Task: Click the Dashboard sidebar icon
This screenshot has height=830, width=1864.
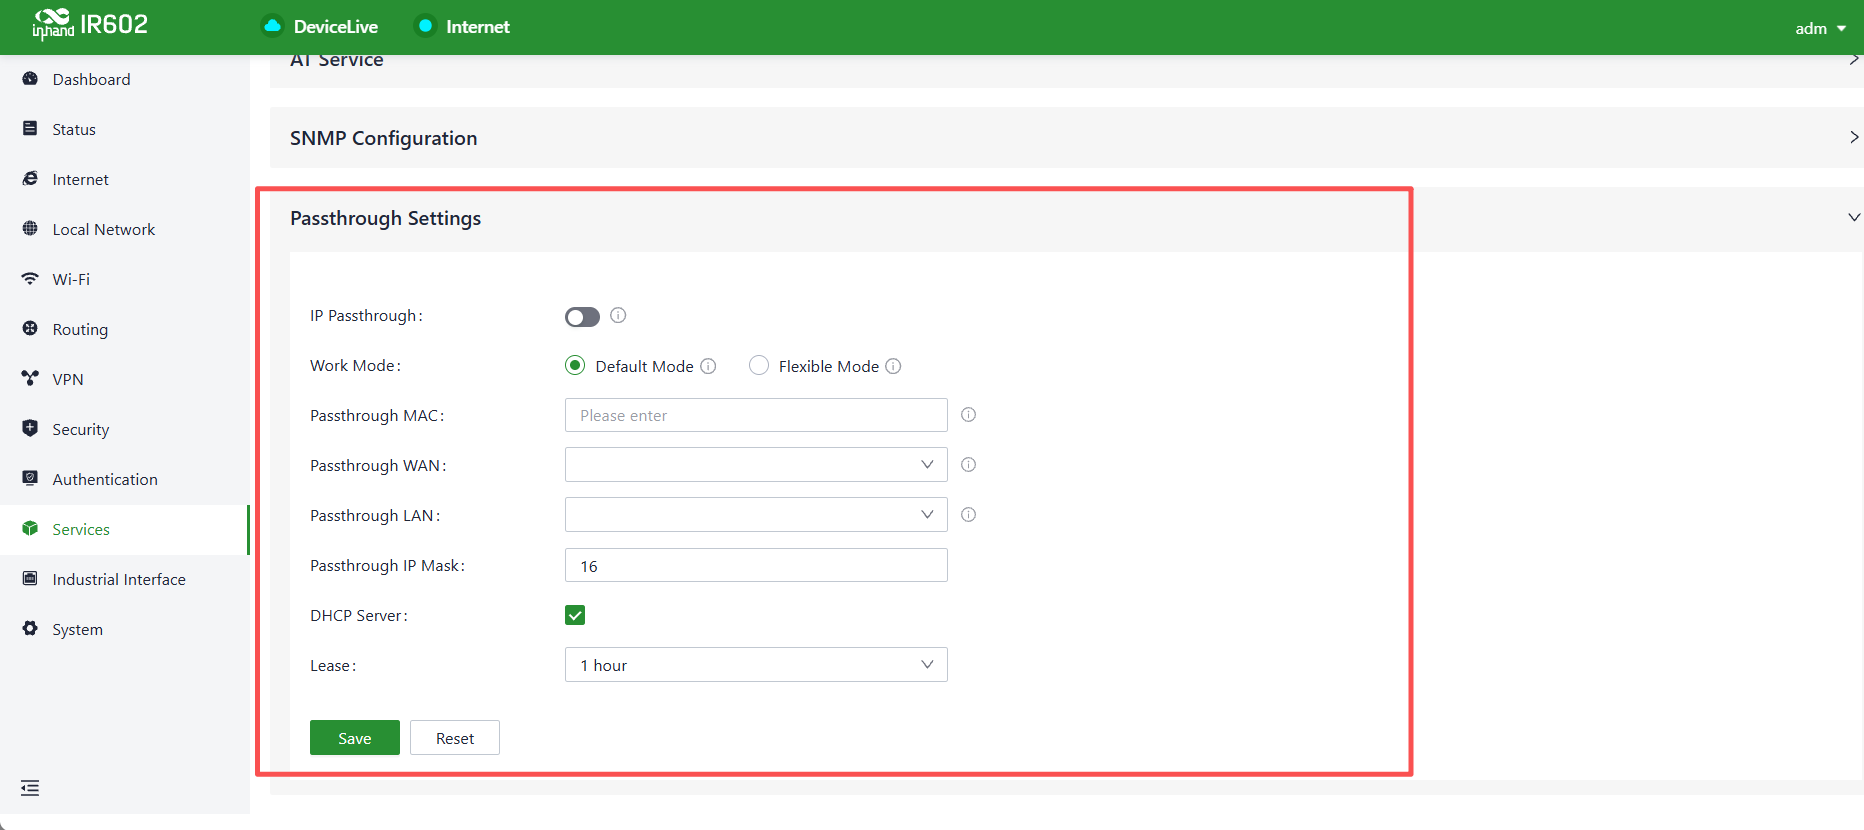Action: pos(30,79)
